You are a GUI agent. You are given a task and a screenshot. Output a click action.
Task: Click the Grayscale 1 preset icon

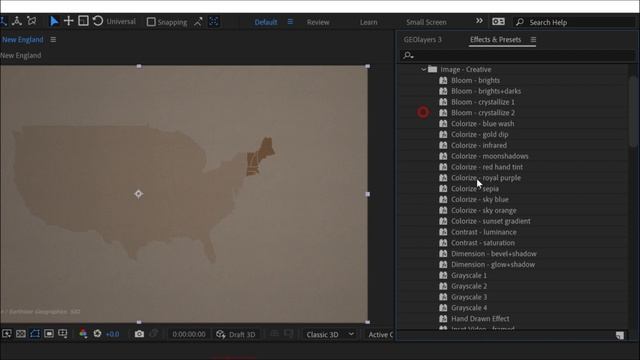pyautogui.click(x=443, y=276)
